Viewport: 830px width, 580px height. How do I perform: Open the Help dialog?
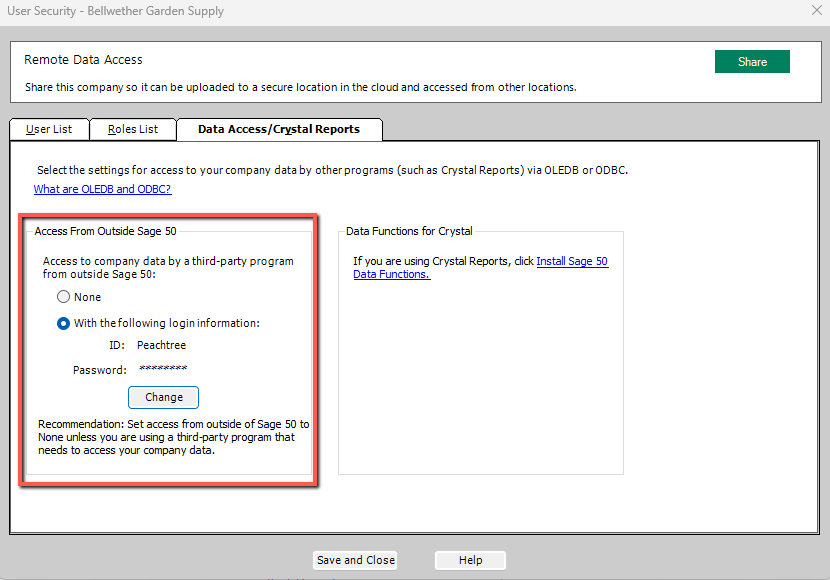click(x=469, y=560)
